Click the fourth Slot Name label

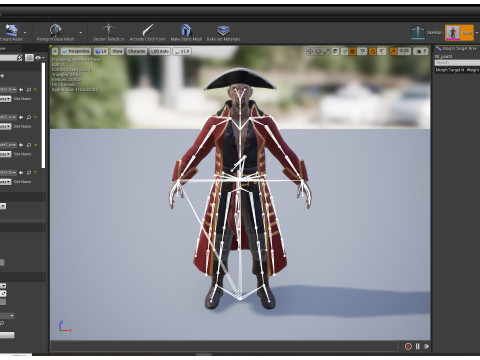coord(22,182)
